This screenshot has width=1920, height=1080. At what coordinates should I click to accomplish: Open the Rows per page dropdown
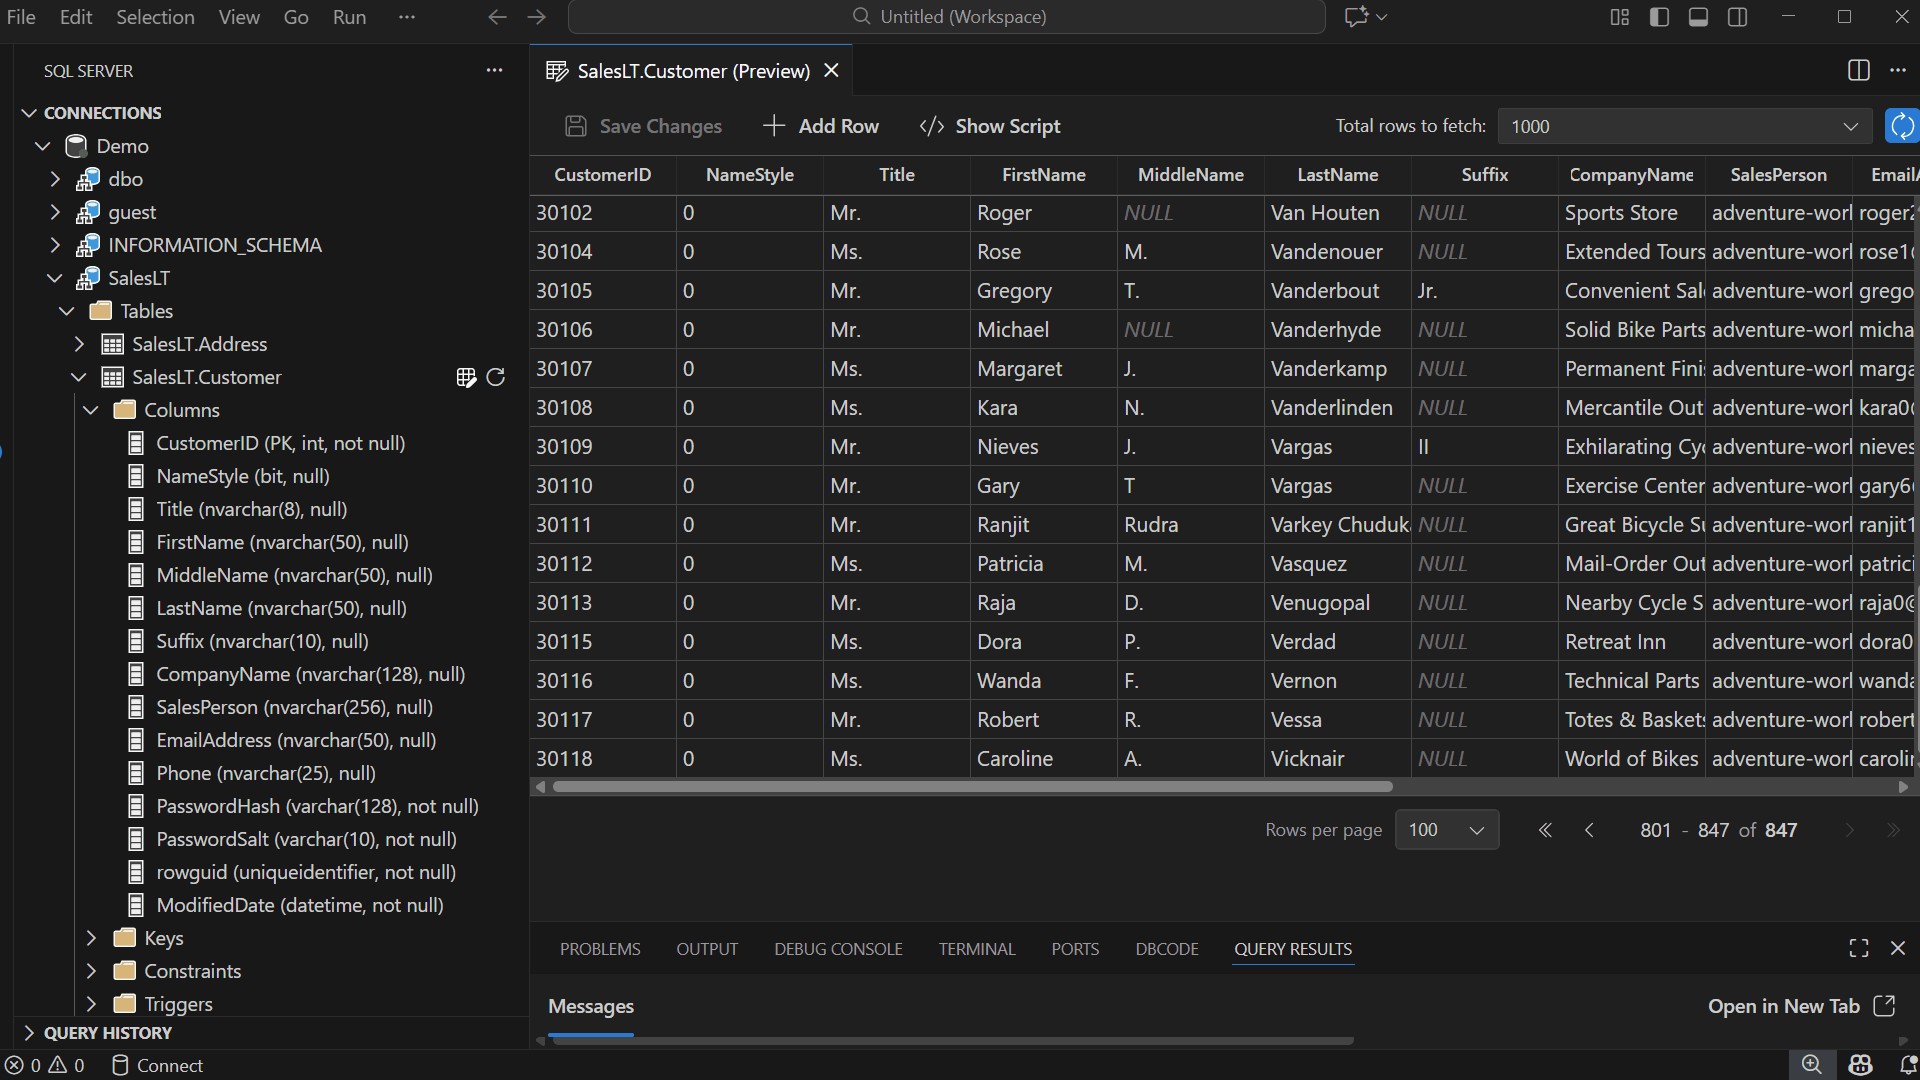(x=1446, y=830)
